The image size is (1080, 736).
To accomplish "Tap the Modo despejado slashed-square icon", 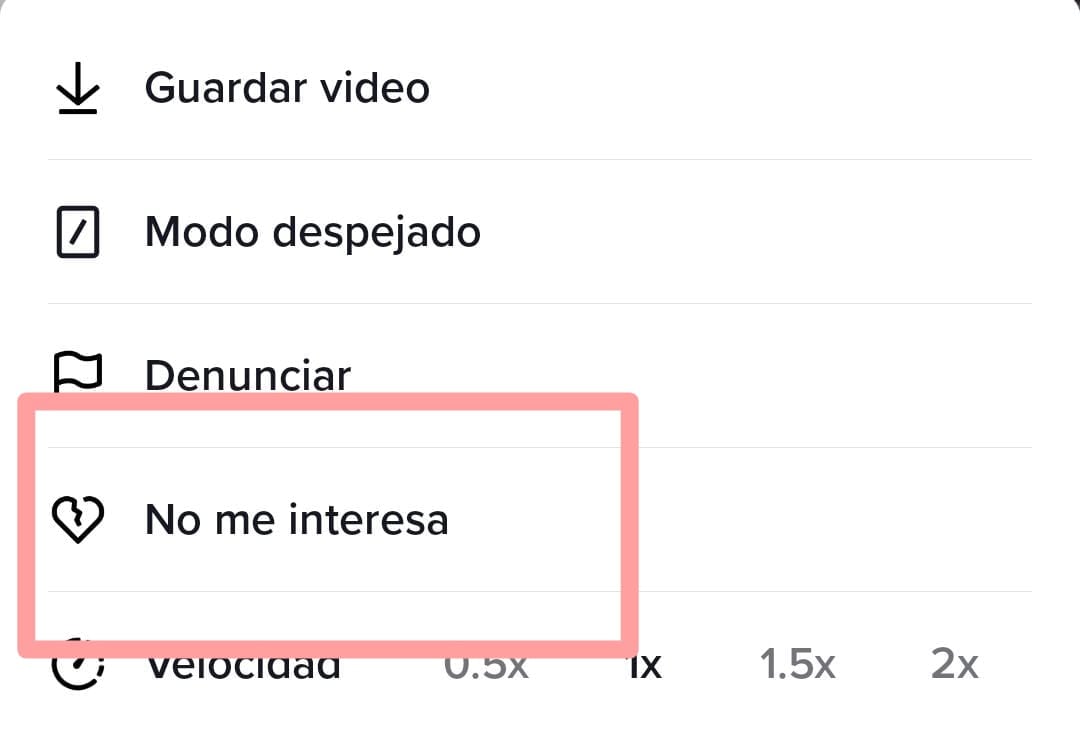I will [x=77, y=233].
